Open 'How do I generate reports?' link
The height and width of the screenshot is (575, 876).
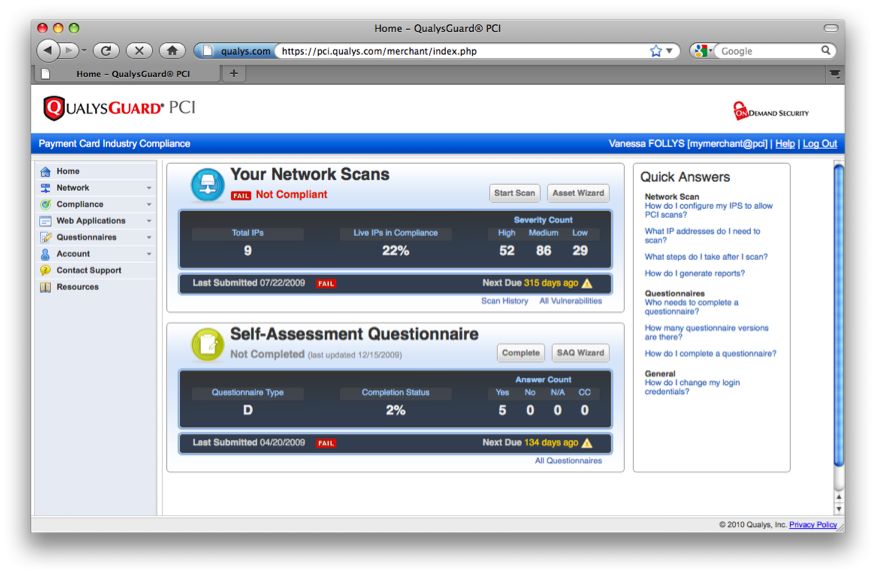694,273
